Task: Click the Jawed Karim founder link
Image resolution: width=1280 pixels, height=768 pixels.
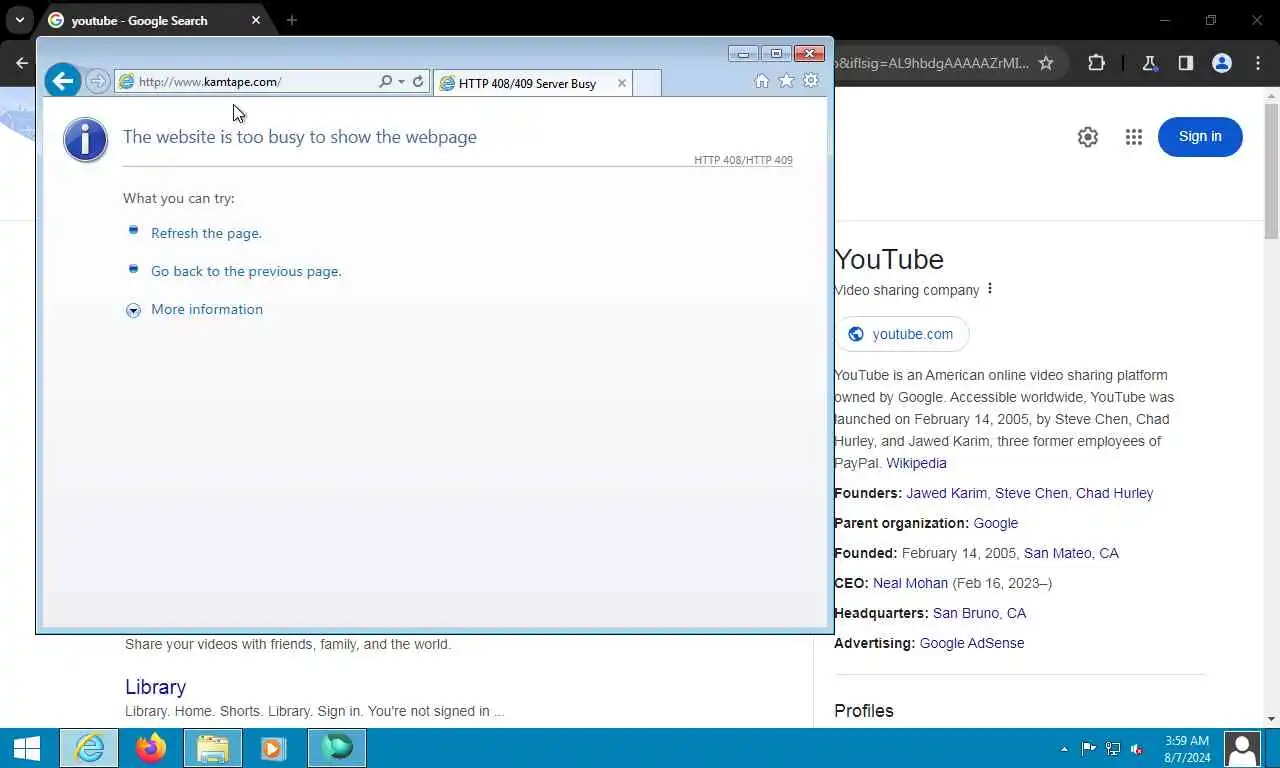Action: [946, 493]
